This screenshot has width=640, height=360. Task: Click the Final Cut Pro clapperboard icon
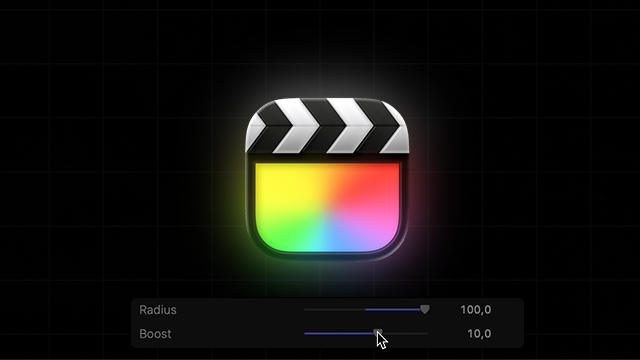point(327,179)
